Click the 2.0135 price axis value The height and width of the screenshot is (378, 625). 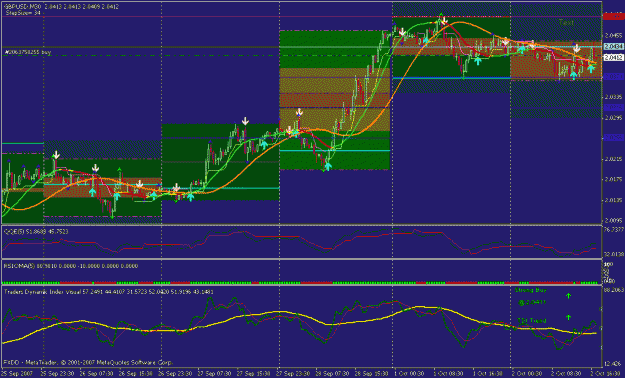614,200
